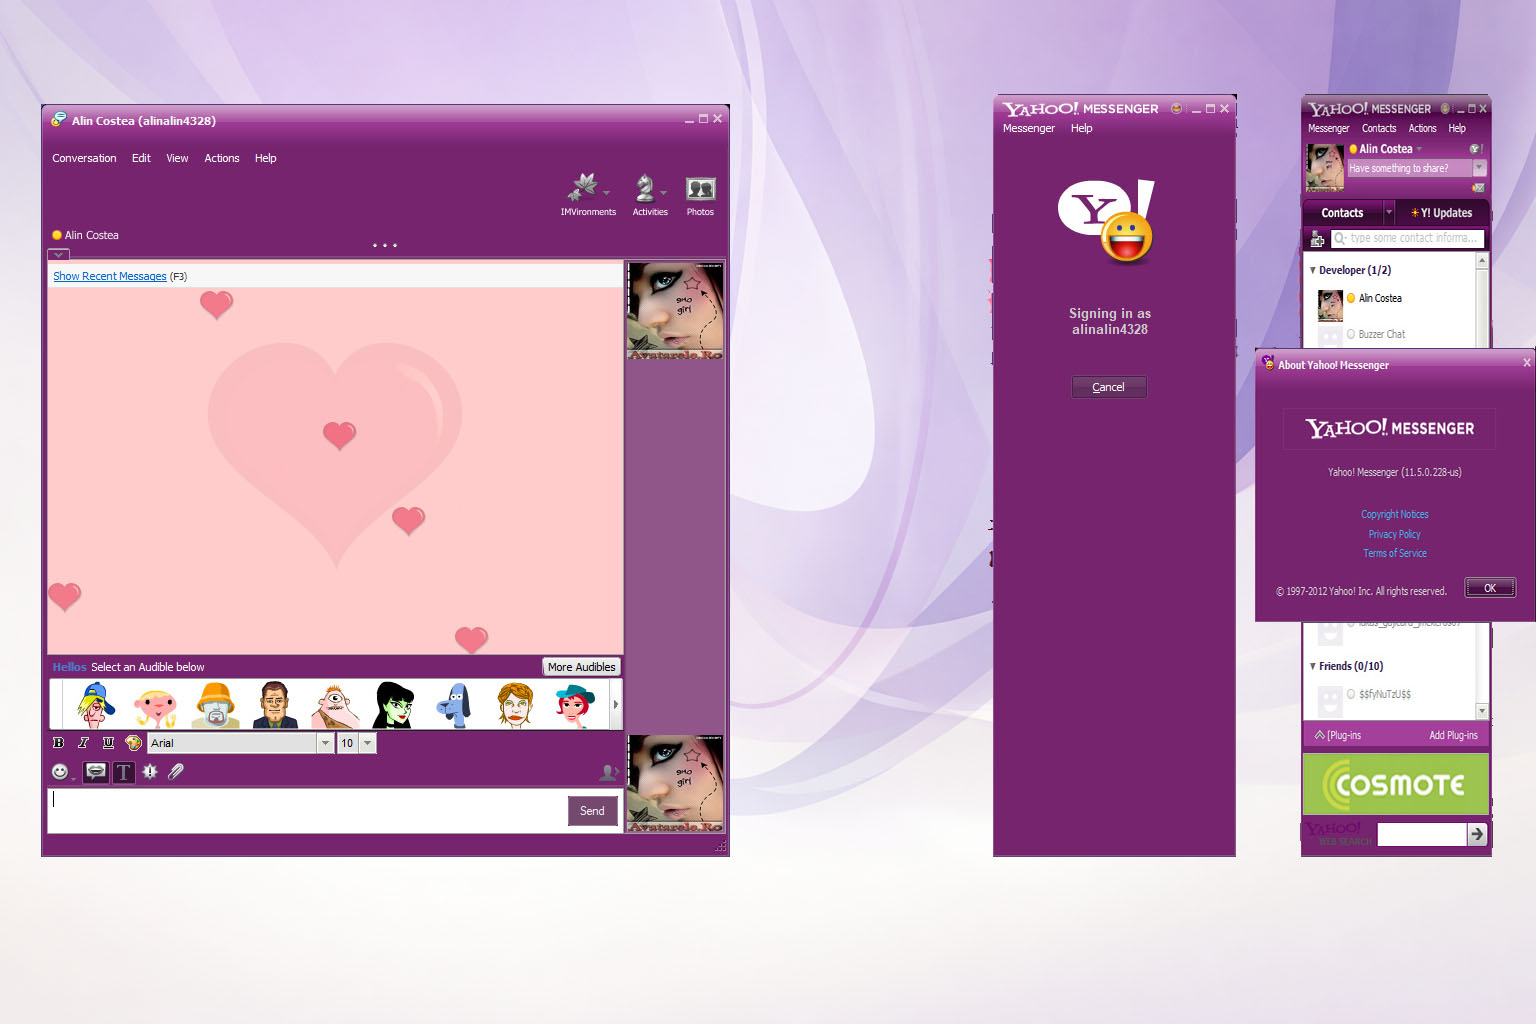Viewport: 1536px width, 1024px height.
Task: Select the pink pigtails girl audible
Action: (x=156, y=706)
